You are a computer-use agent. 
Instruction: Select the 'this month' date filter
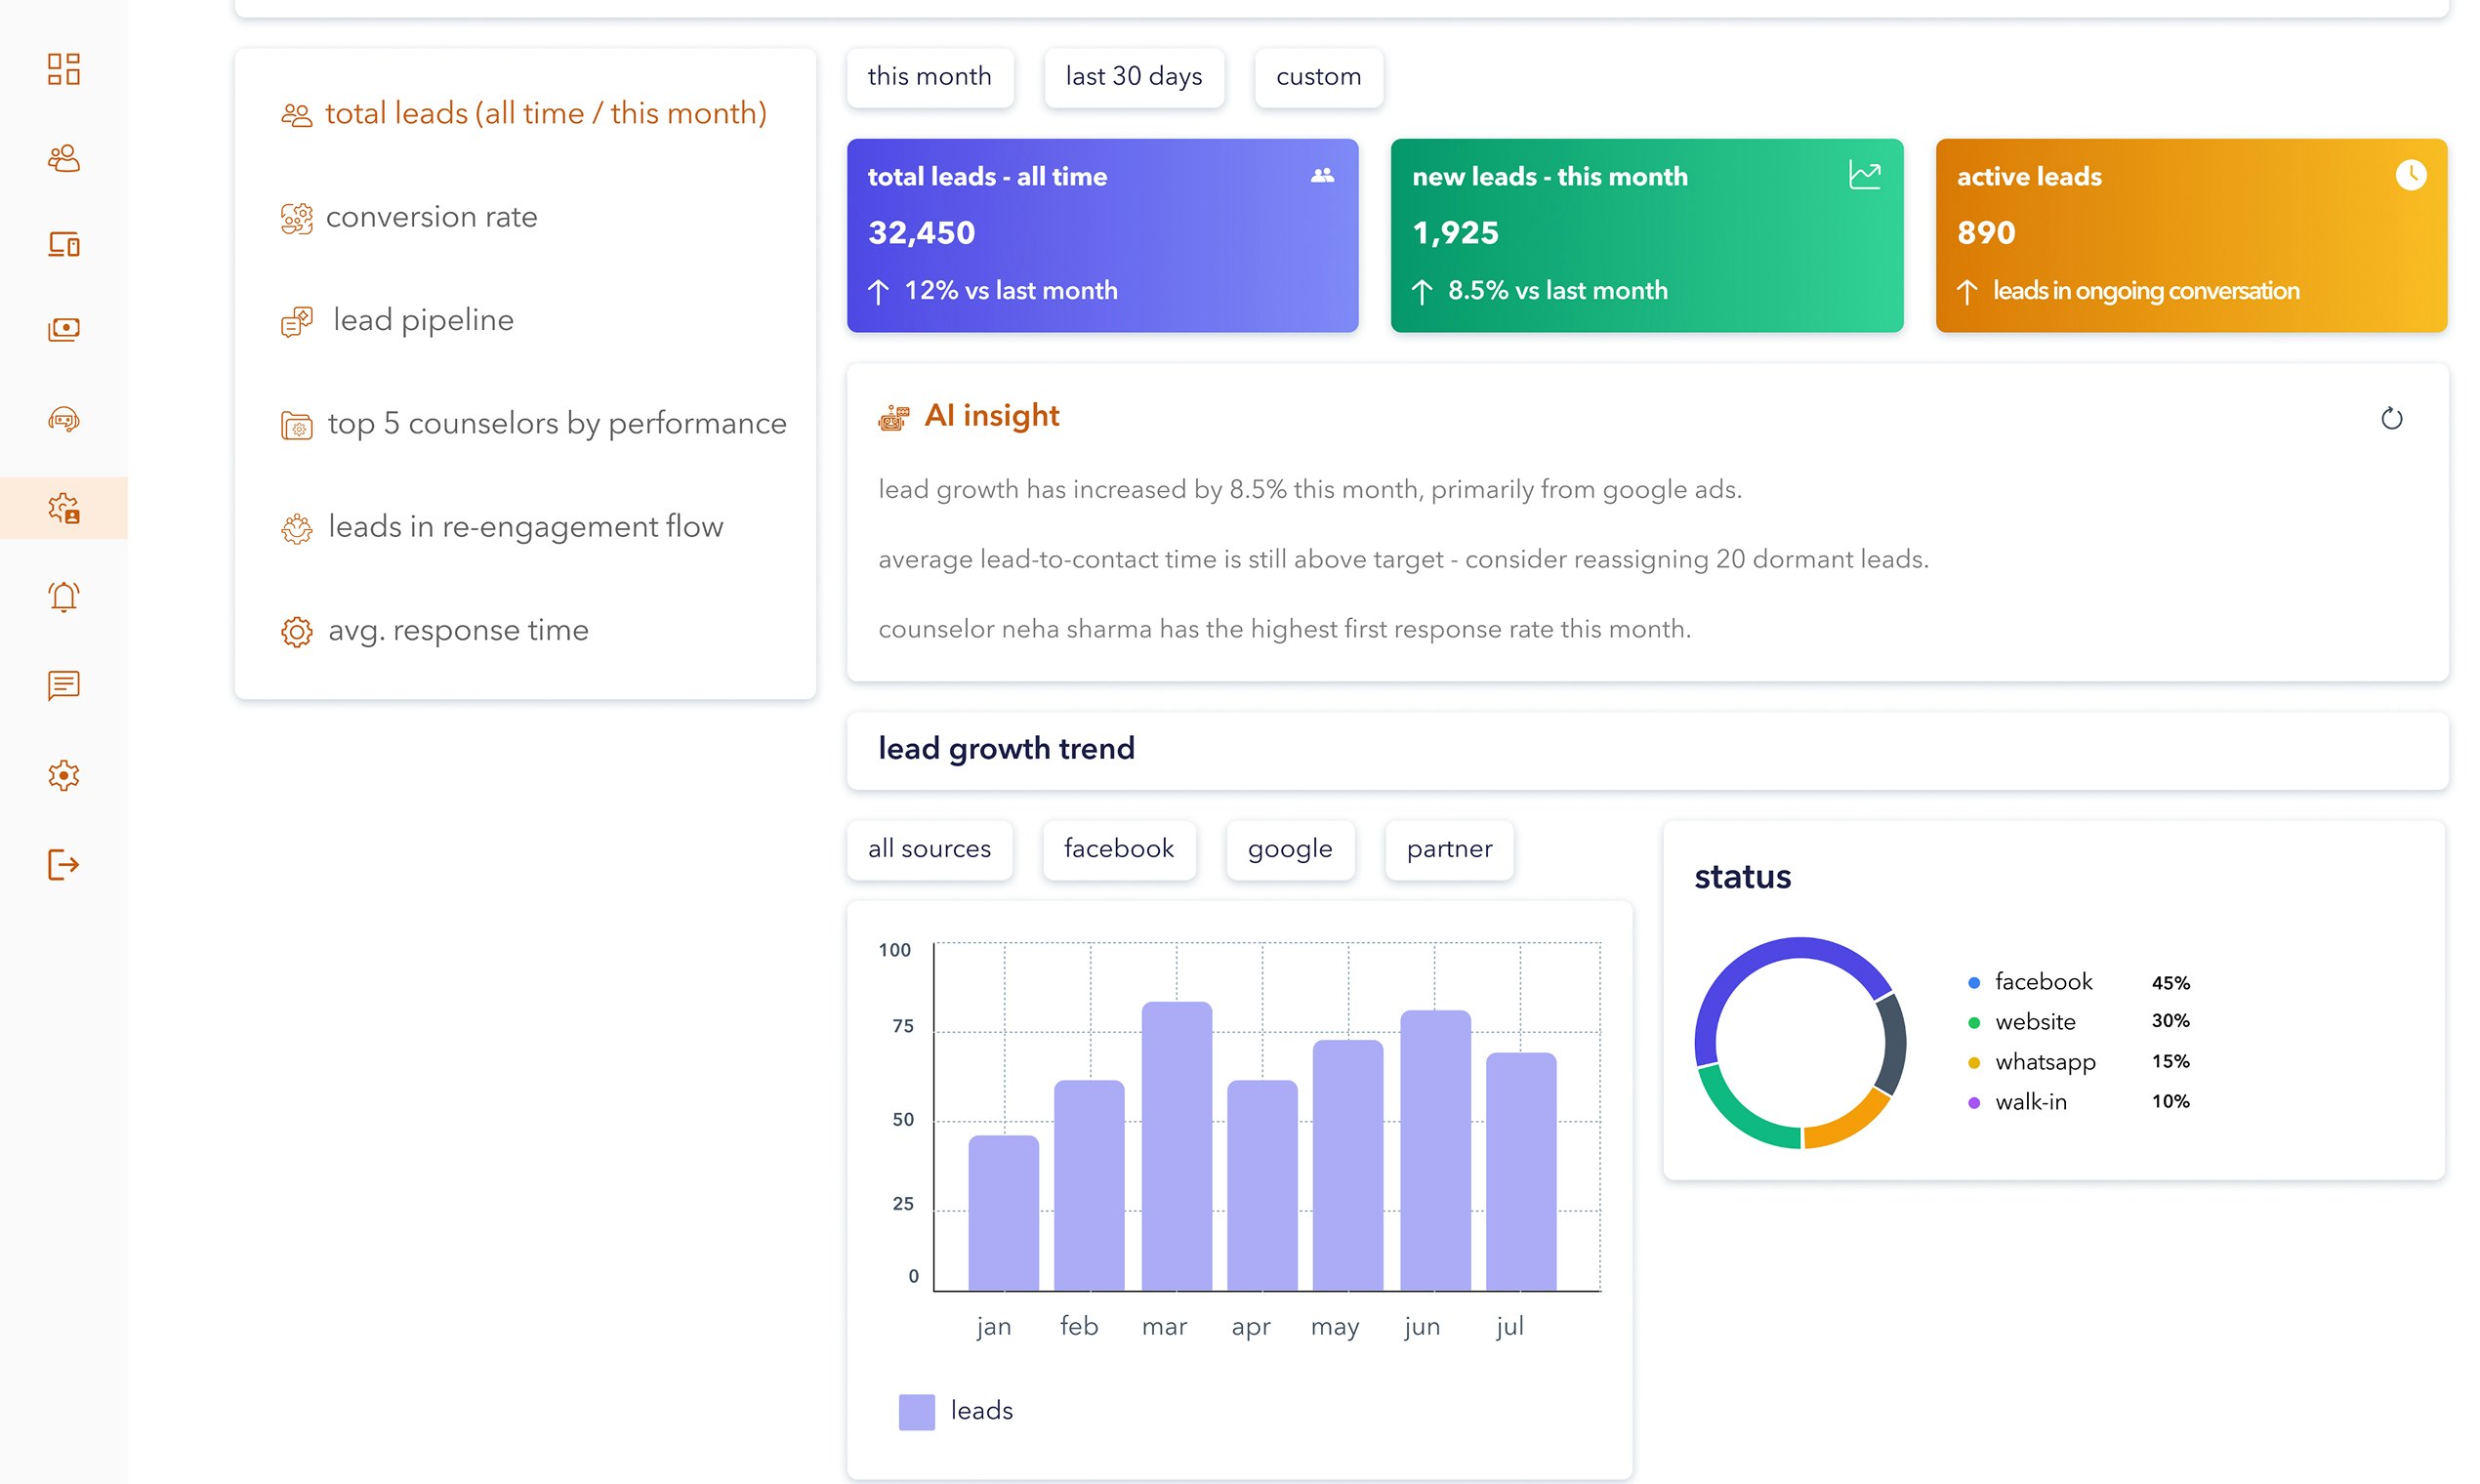(929, 77)
